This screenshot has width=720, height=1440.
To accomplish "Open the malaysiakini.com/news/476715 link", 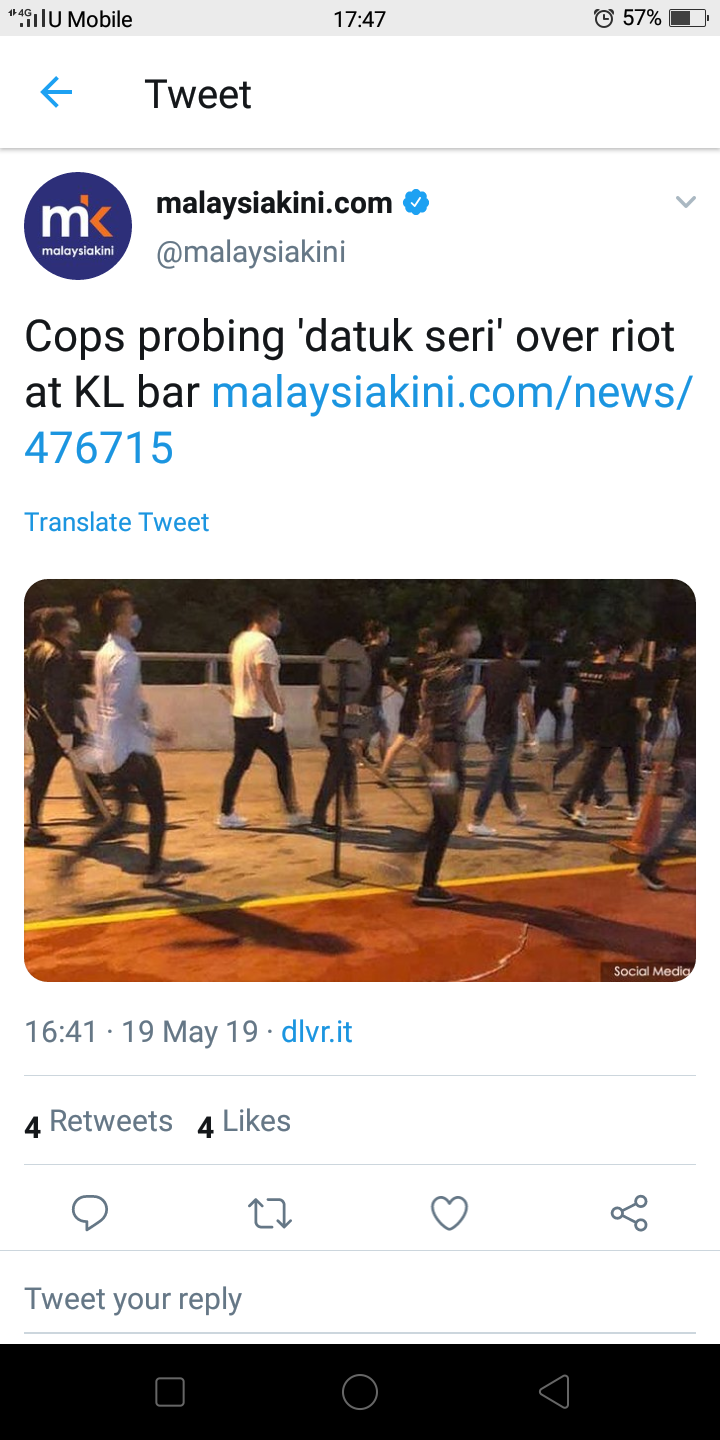I will [358, 420].
